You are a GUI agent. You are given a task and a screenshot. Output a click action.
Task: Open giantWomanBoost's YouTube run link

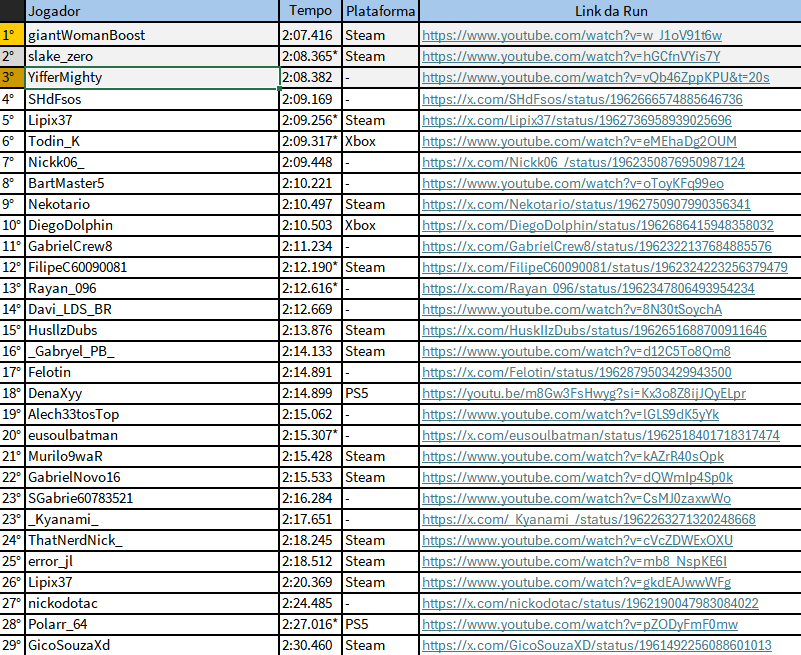pyautogui.click(x=572, y=35)
